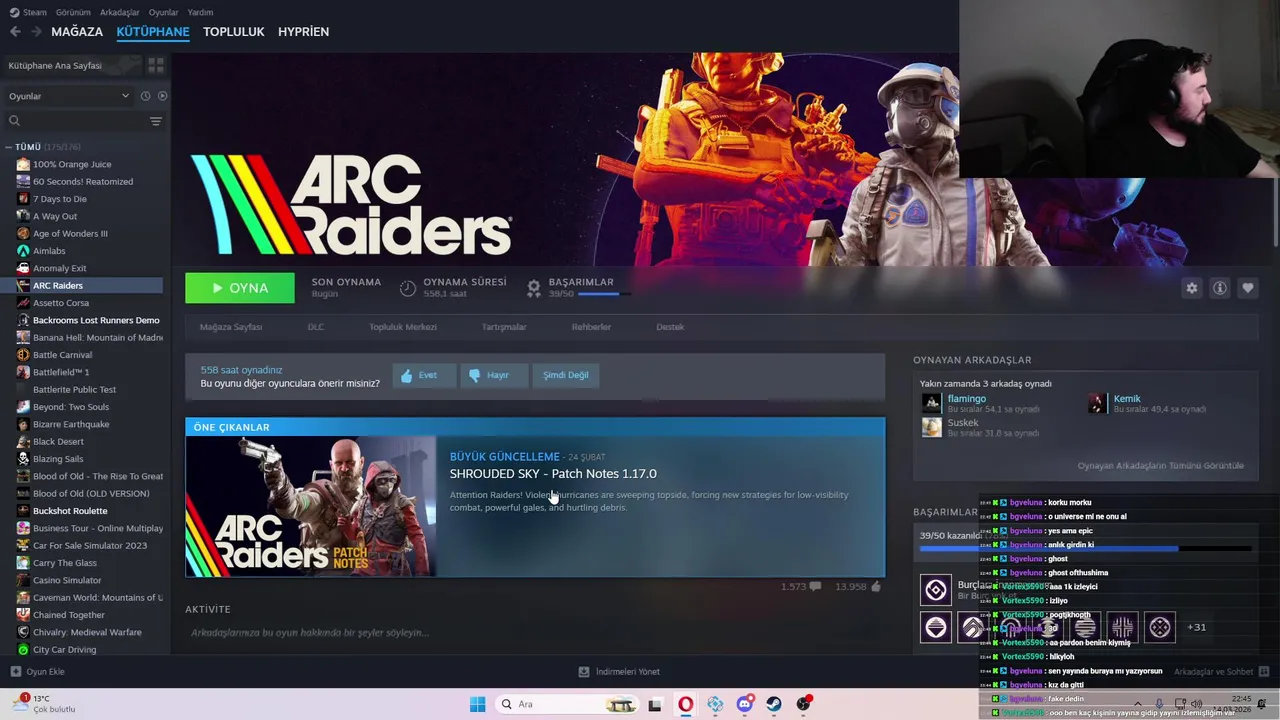This screenshot has width=1280, height=720.
Task: Open advanced filter options icon
Action: click(156, 121)
